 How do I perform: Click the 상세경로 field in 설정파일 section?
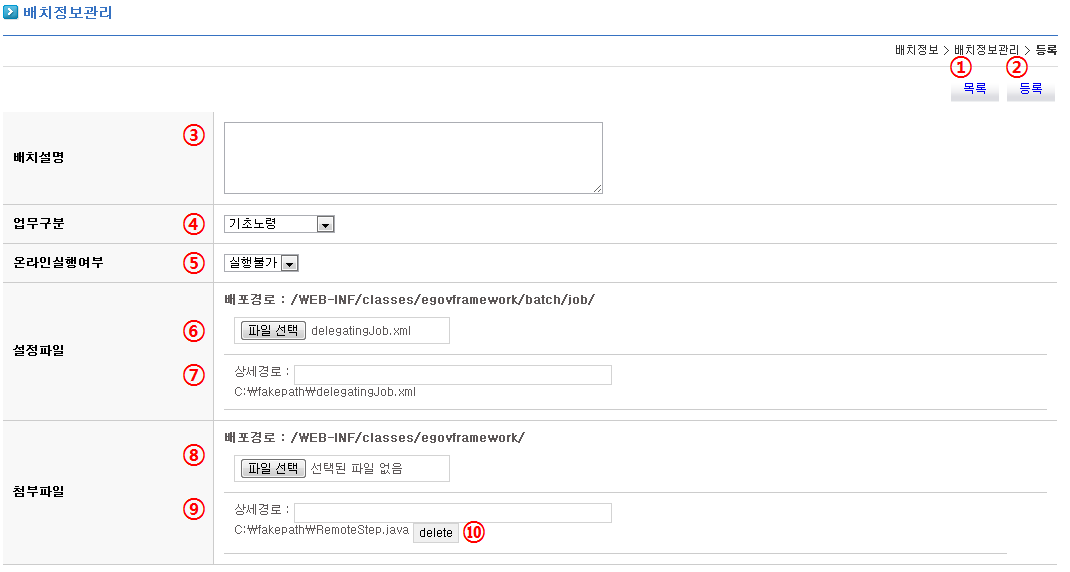click(452, 375)
